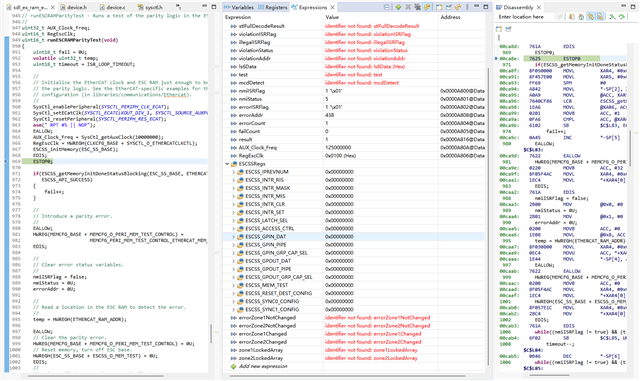The width and height of the screenshot is (640, 381).
Task: Select zone2LockedArray expression row
Action: point(354,358)
